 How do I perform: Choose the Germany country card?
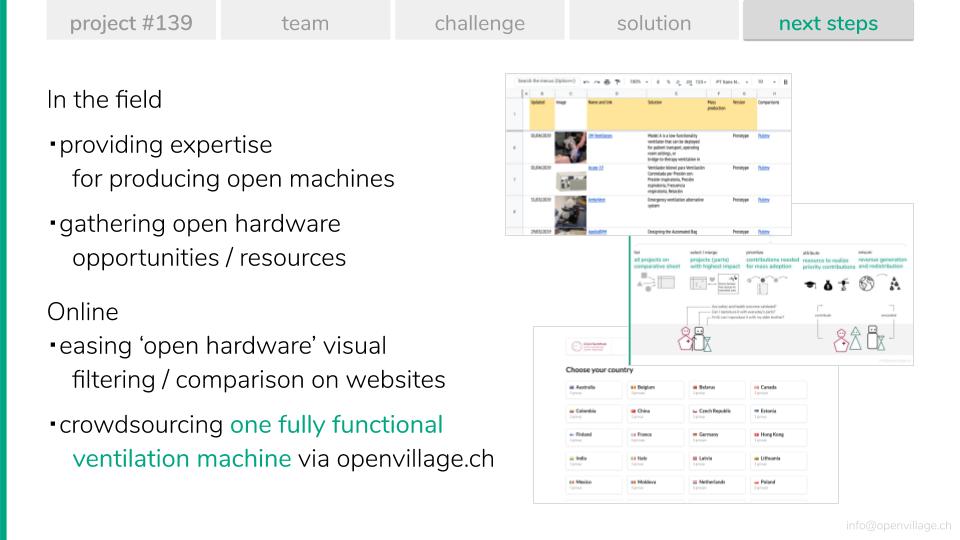(717, 437)
